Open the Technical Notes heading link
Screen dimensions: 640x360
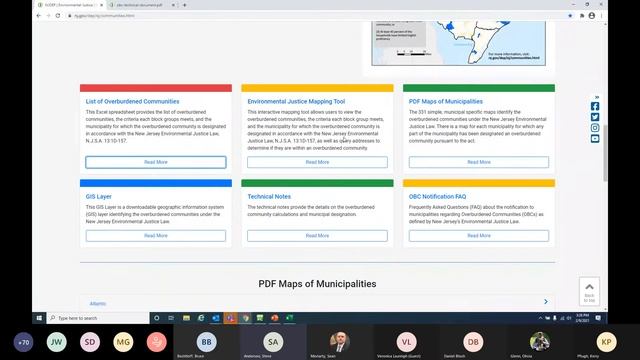pos(269,196)
